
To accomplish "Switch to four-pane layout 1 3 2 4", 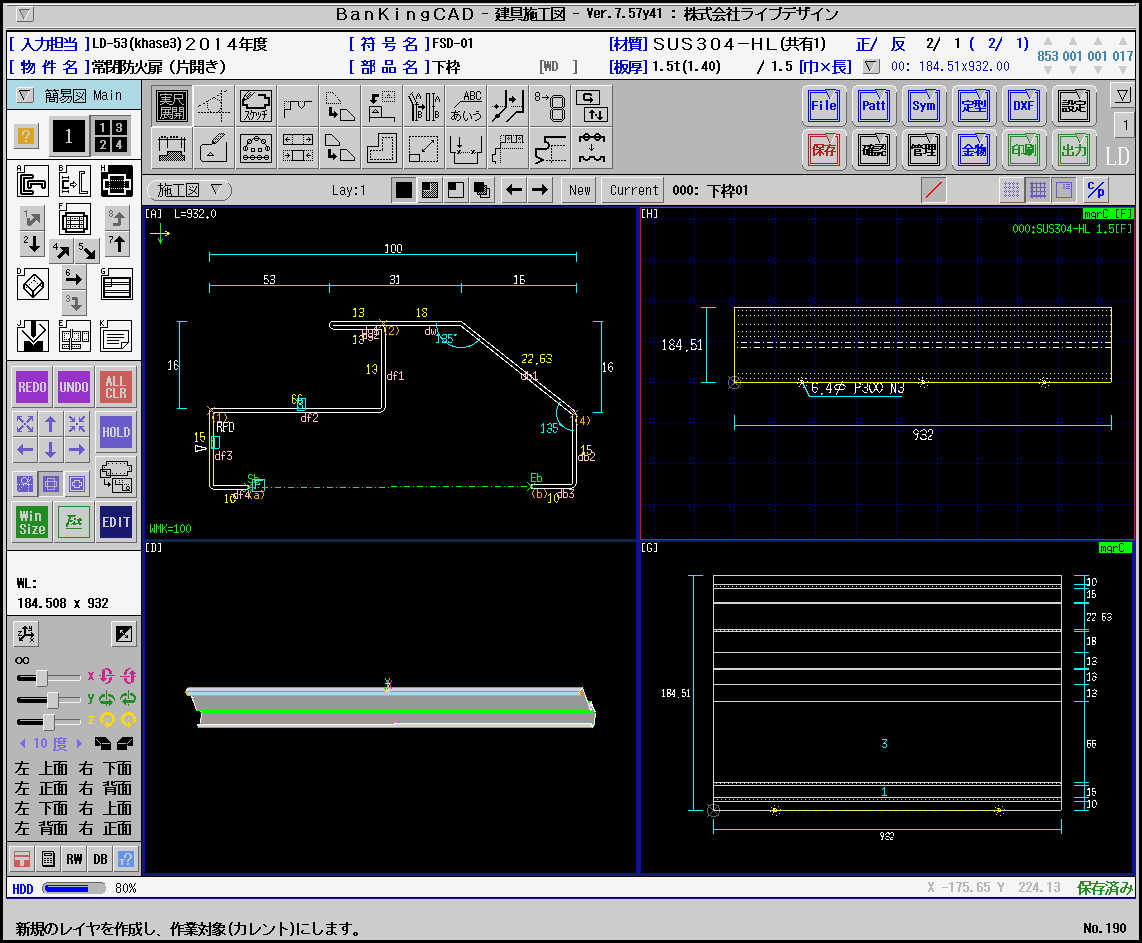I will 111,135.
